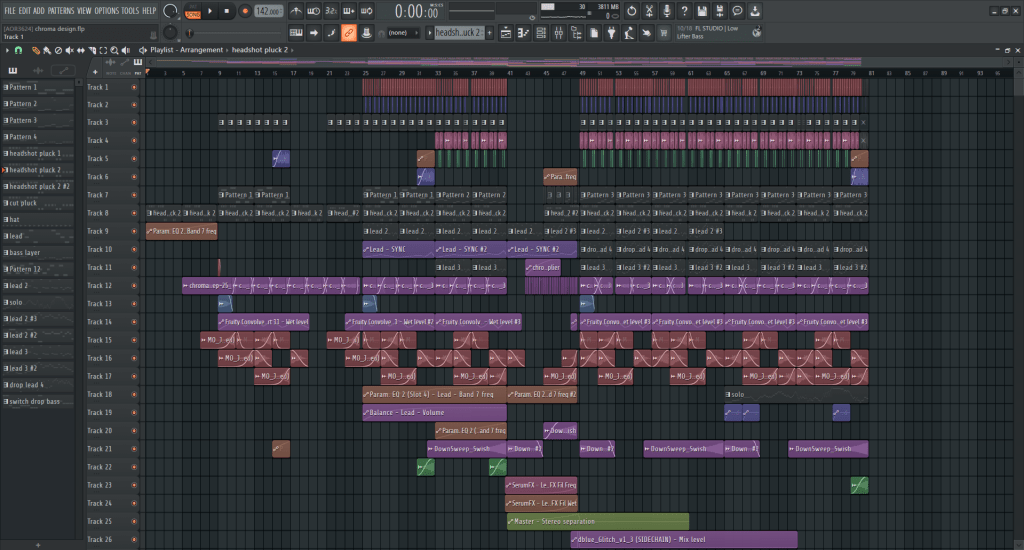
Task: Click the Record button in transport
Action: (244, 11)
